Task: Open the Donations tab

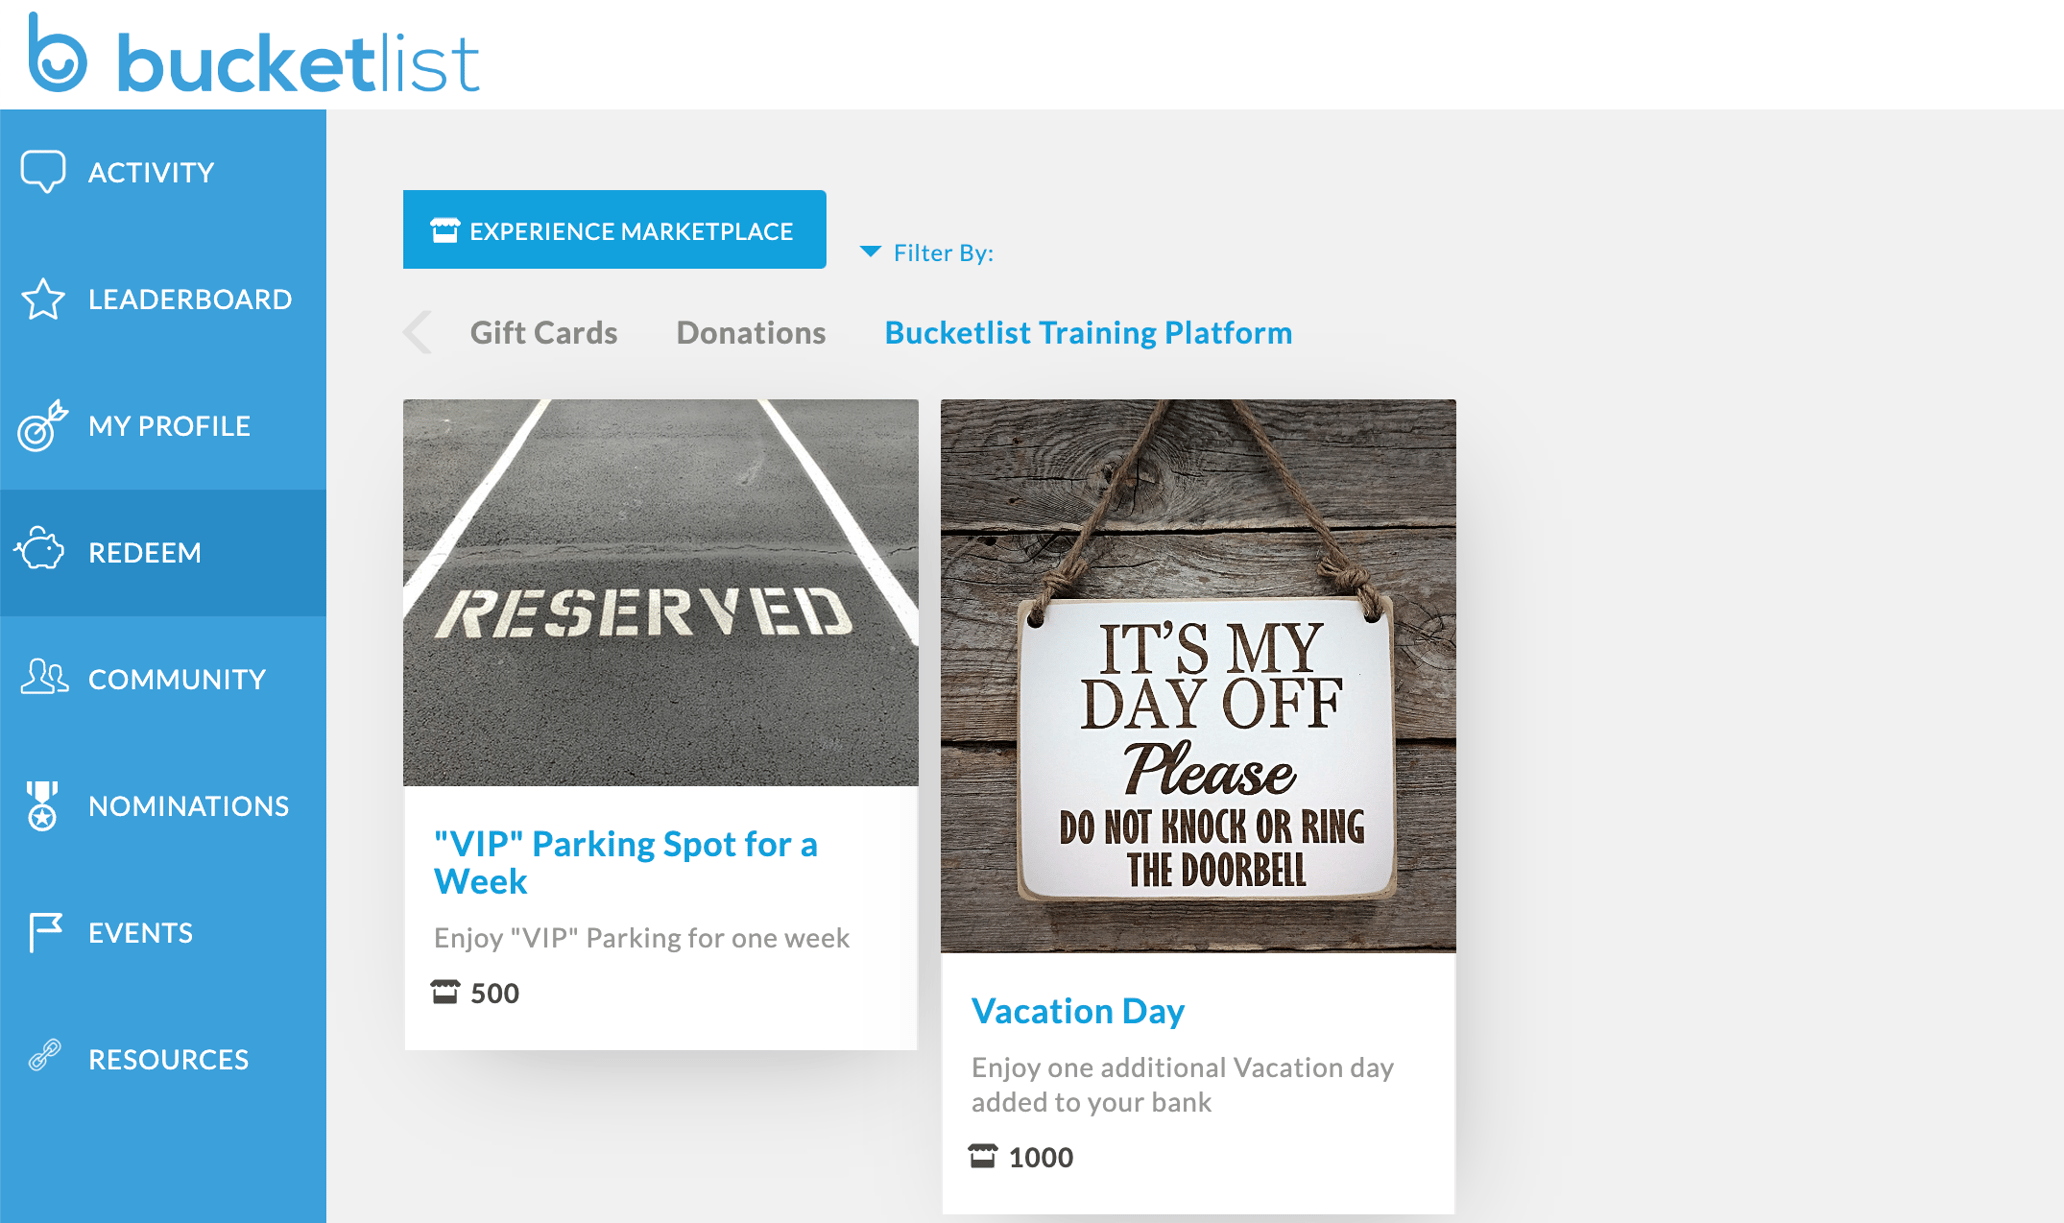Action: click(x=751, y=332)
